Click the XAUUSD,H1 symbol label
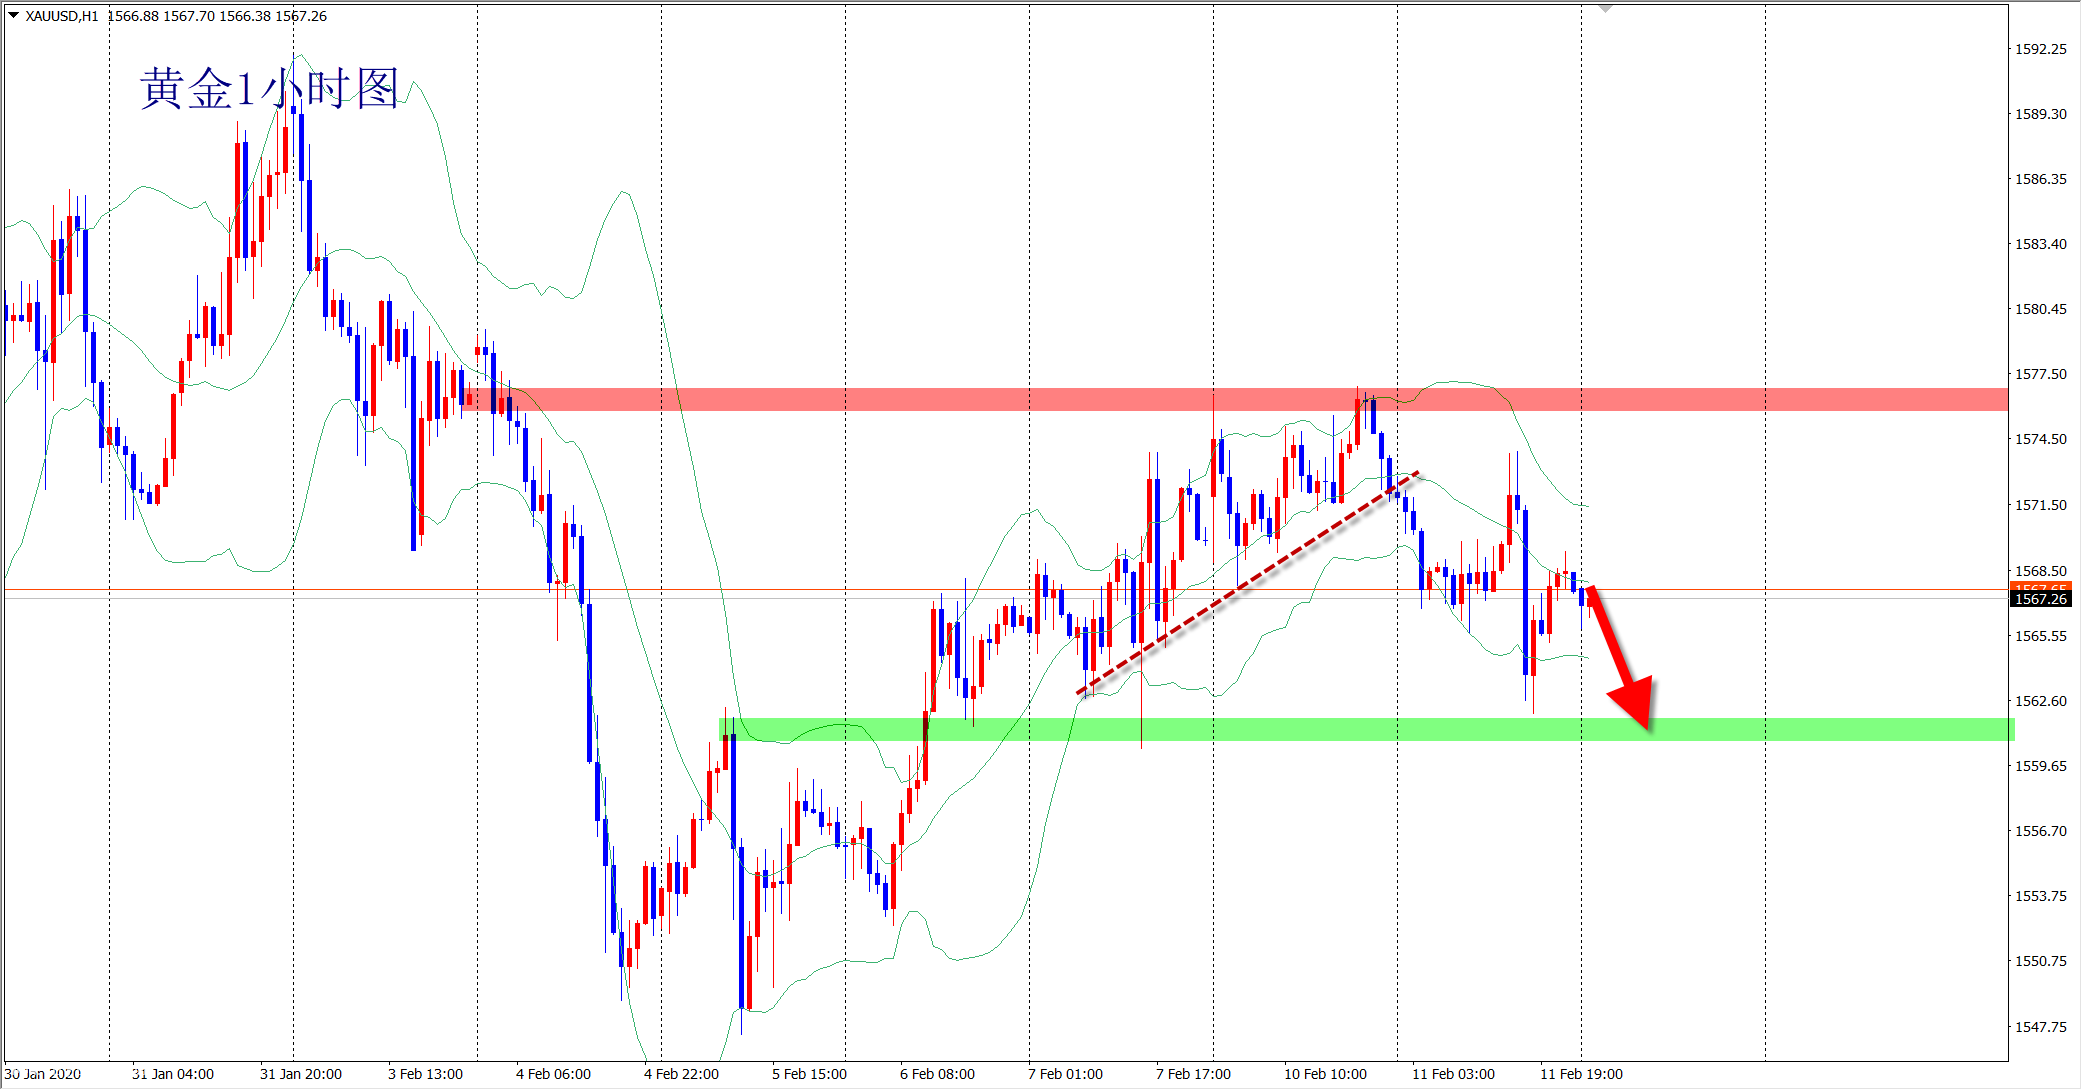Image resolution: width=2082 pixels, height=1090 pixels. click(x=62, y=16)
